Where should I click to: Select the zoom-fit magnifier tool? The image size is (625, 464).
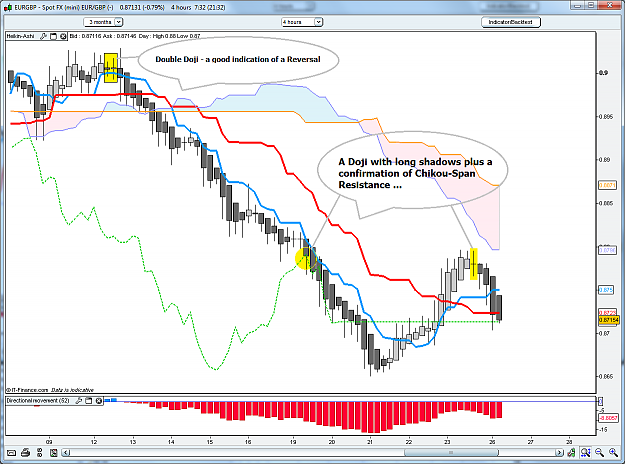coord(585,452)
